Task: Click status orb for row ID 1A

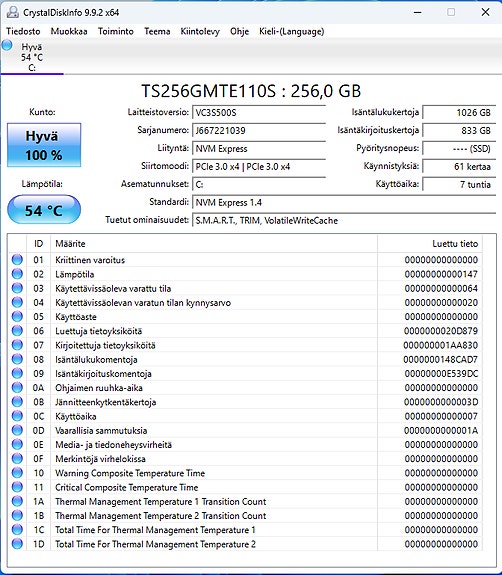Action: tap(17, 501)
